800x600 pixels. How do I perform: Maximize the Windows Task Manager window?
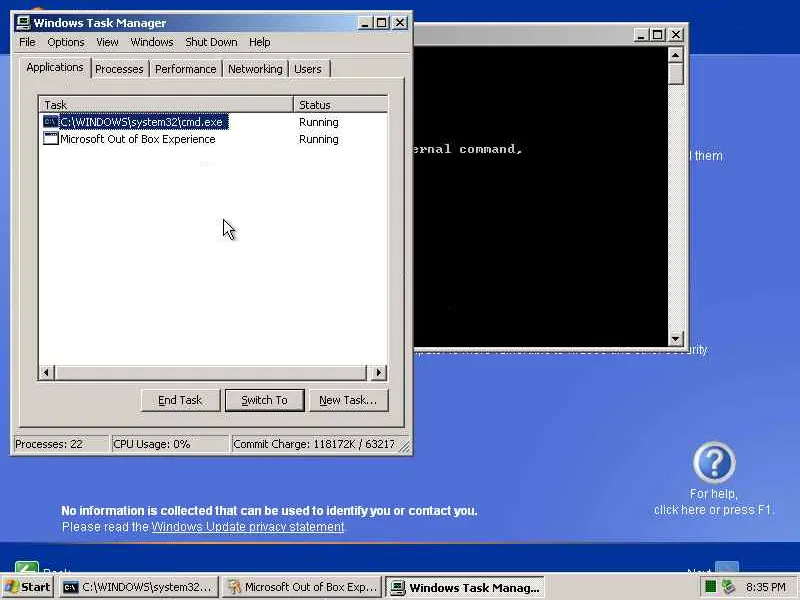point(381,23)
